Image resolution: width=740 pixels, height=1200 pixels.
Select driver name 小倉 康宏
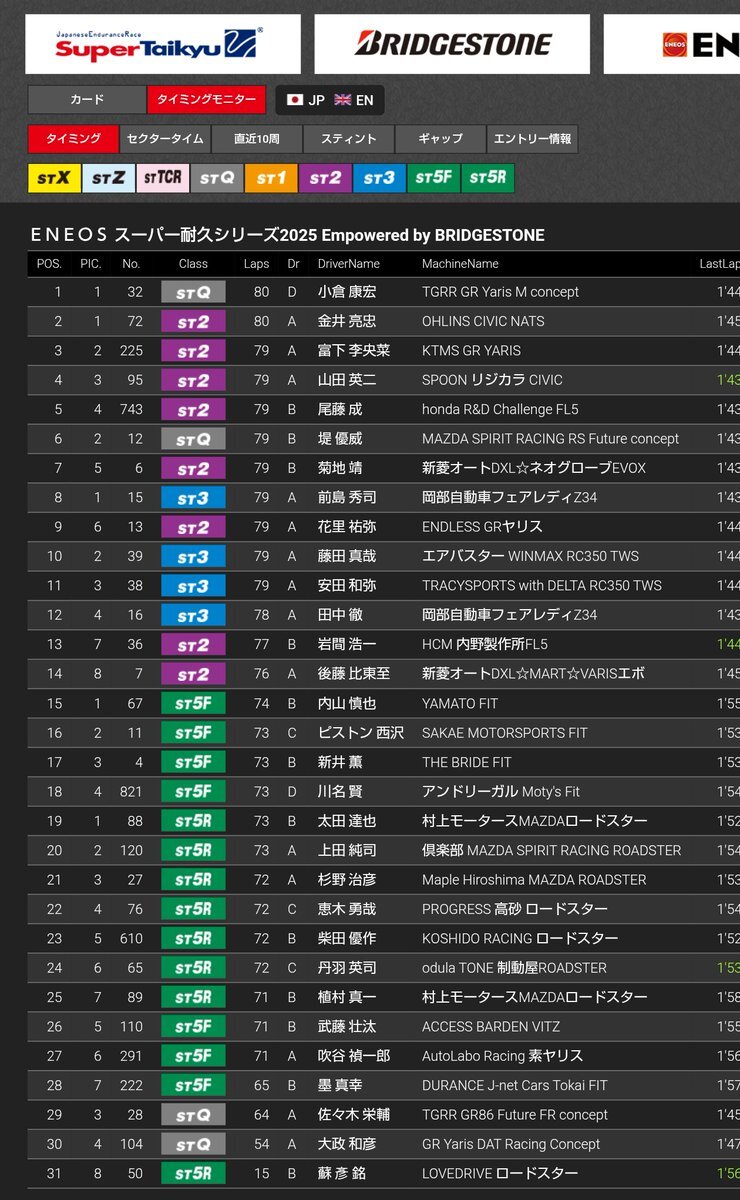[347, 292]
